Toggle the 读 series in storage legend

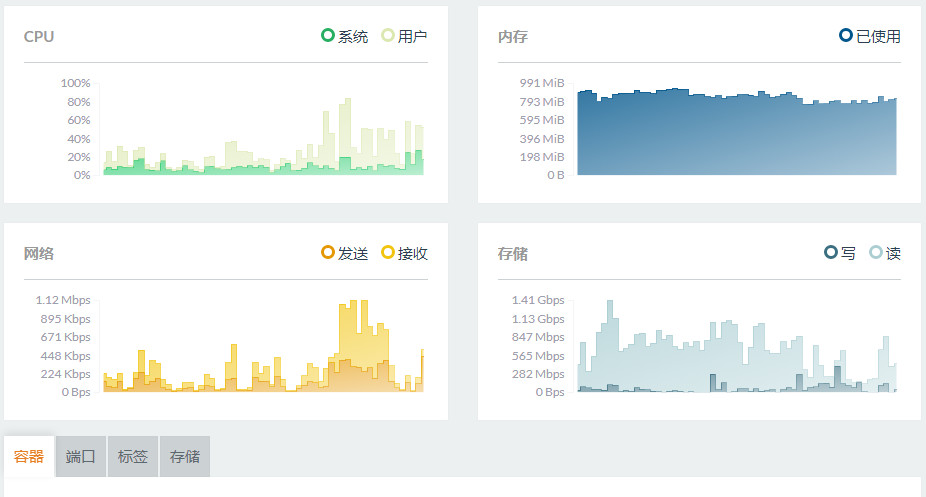[x=885, y=253]
